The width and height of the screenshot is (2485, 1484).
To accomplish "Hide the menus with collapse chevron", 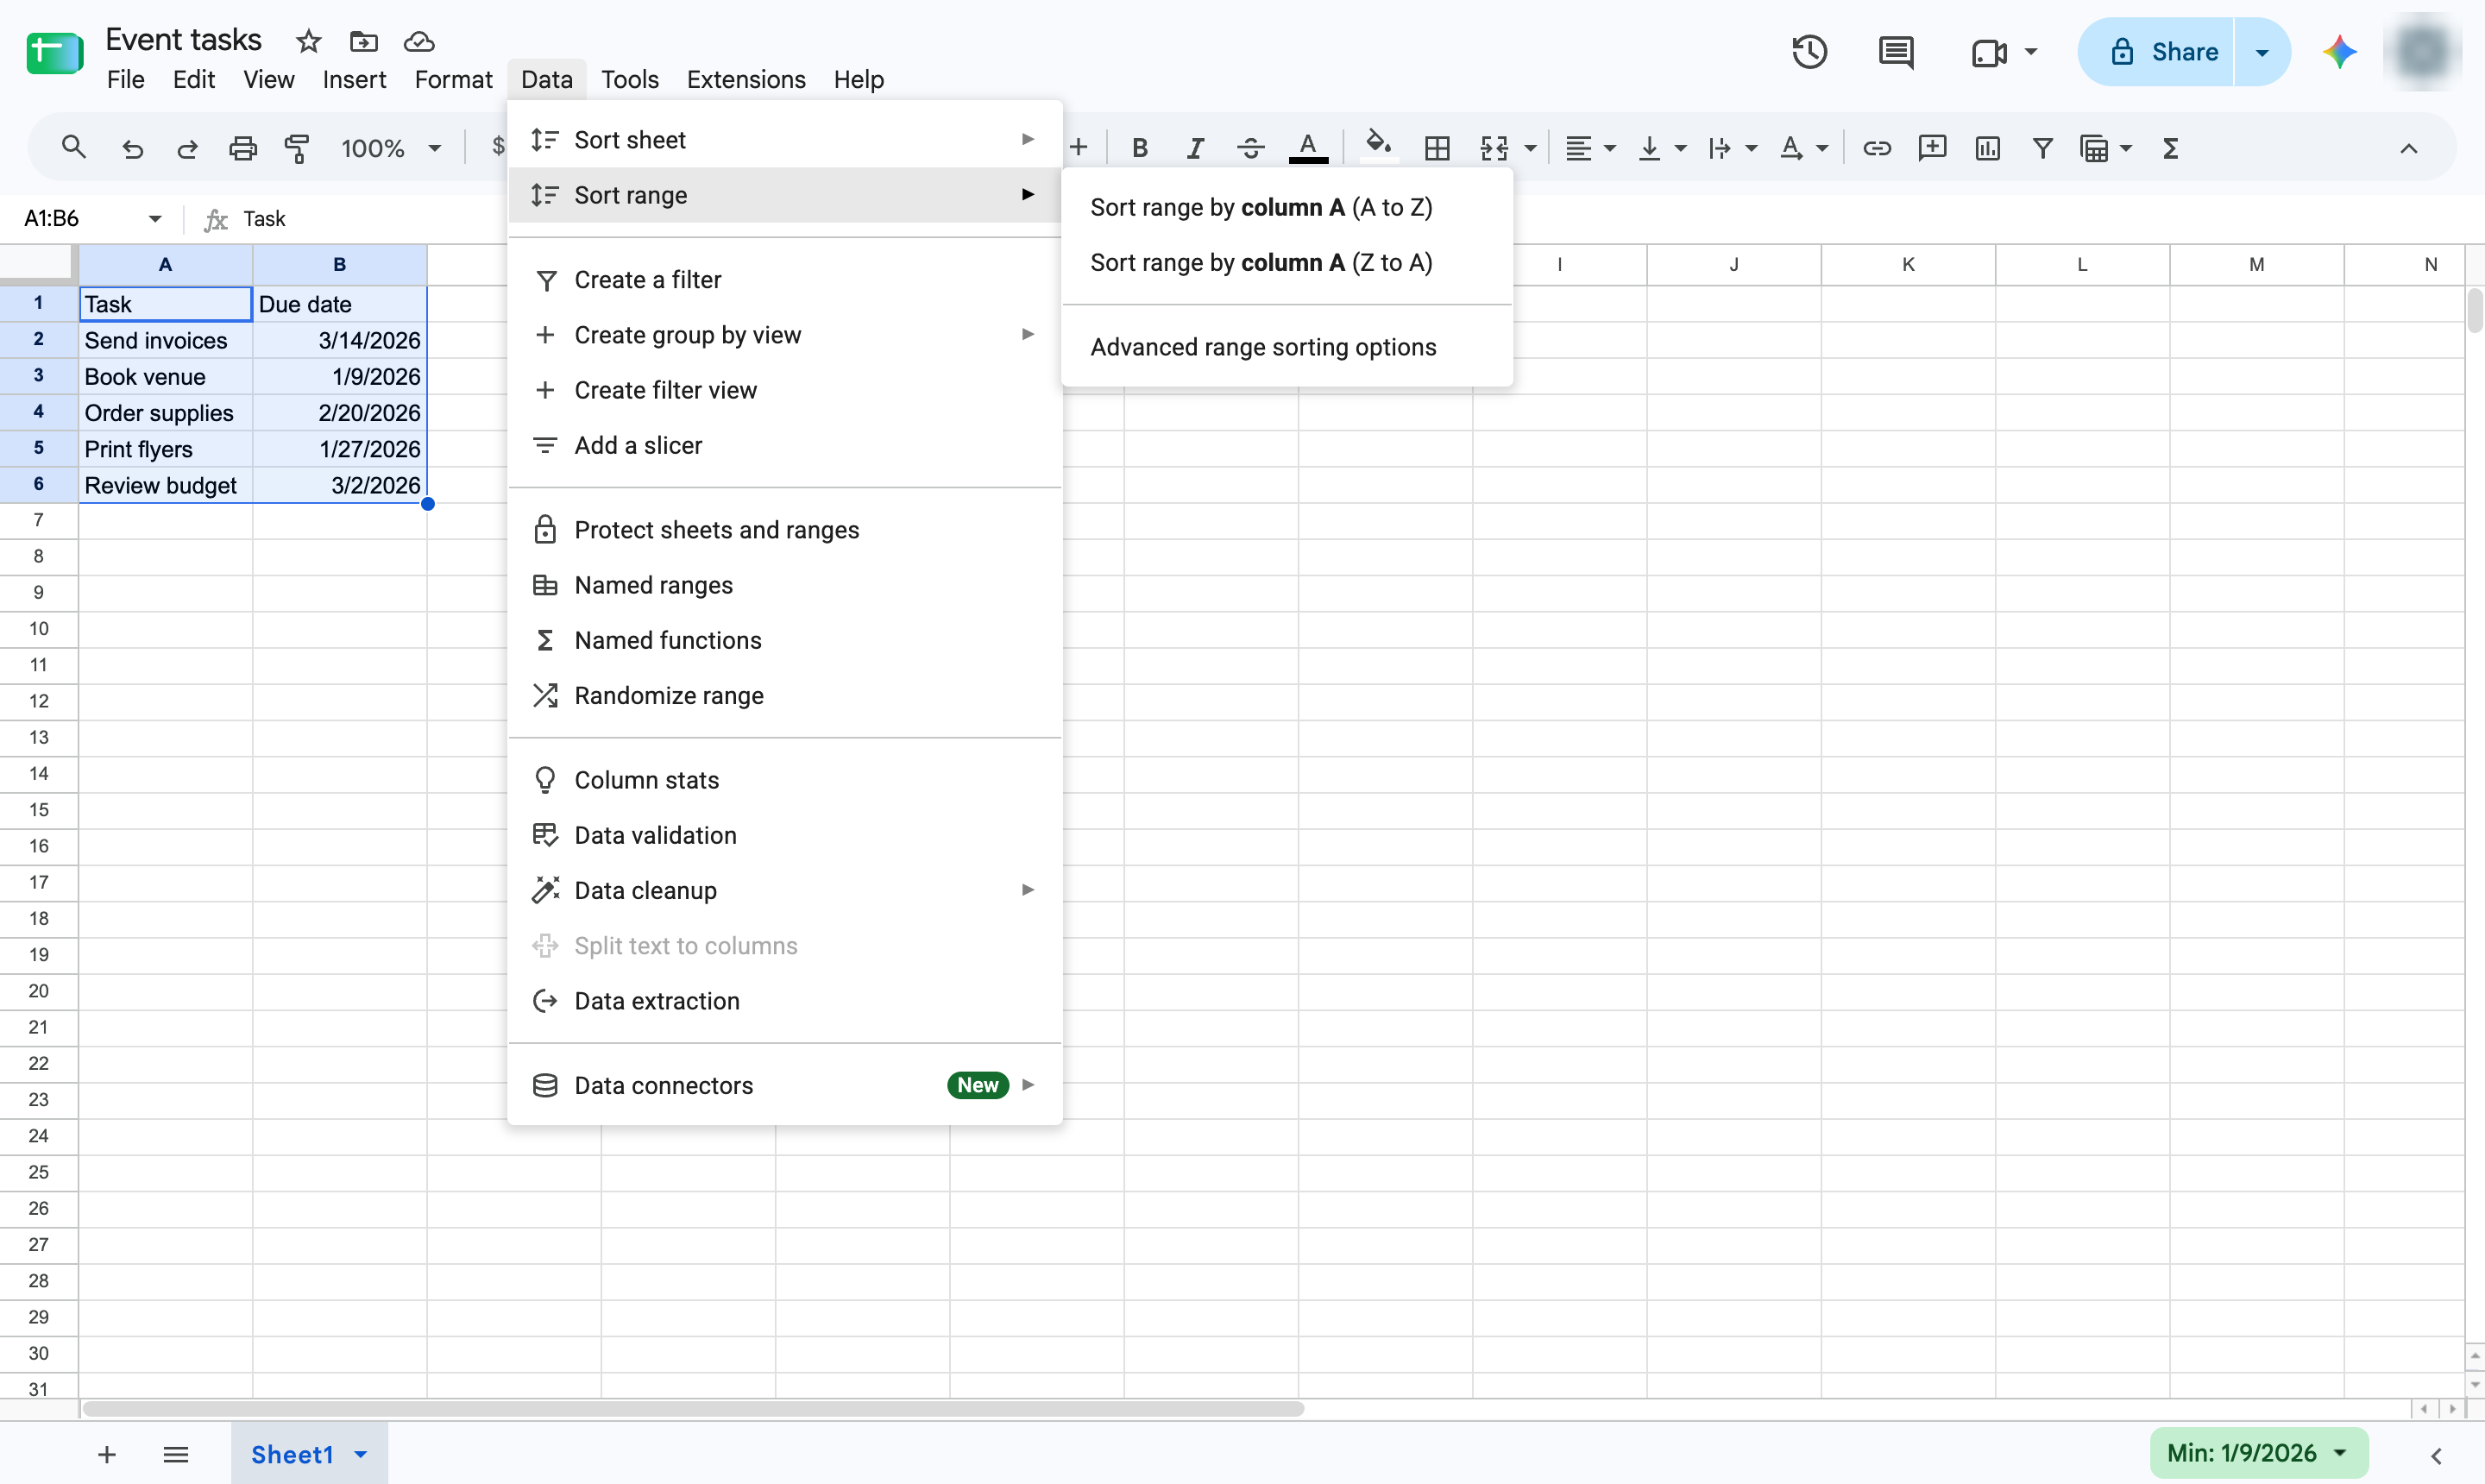I will pyautogui.click(x=2408, y=148).
